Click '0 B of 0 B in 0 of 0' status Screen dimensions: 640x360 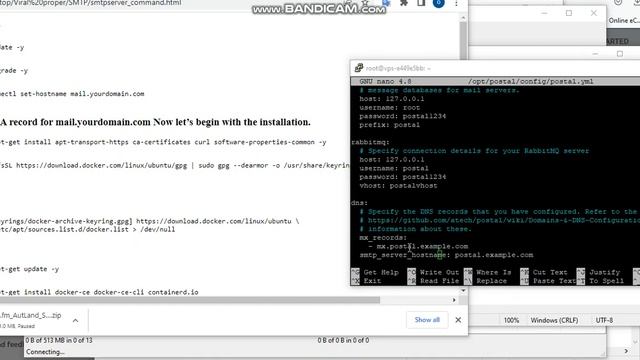pos(343,340)
